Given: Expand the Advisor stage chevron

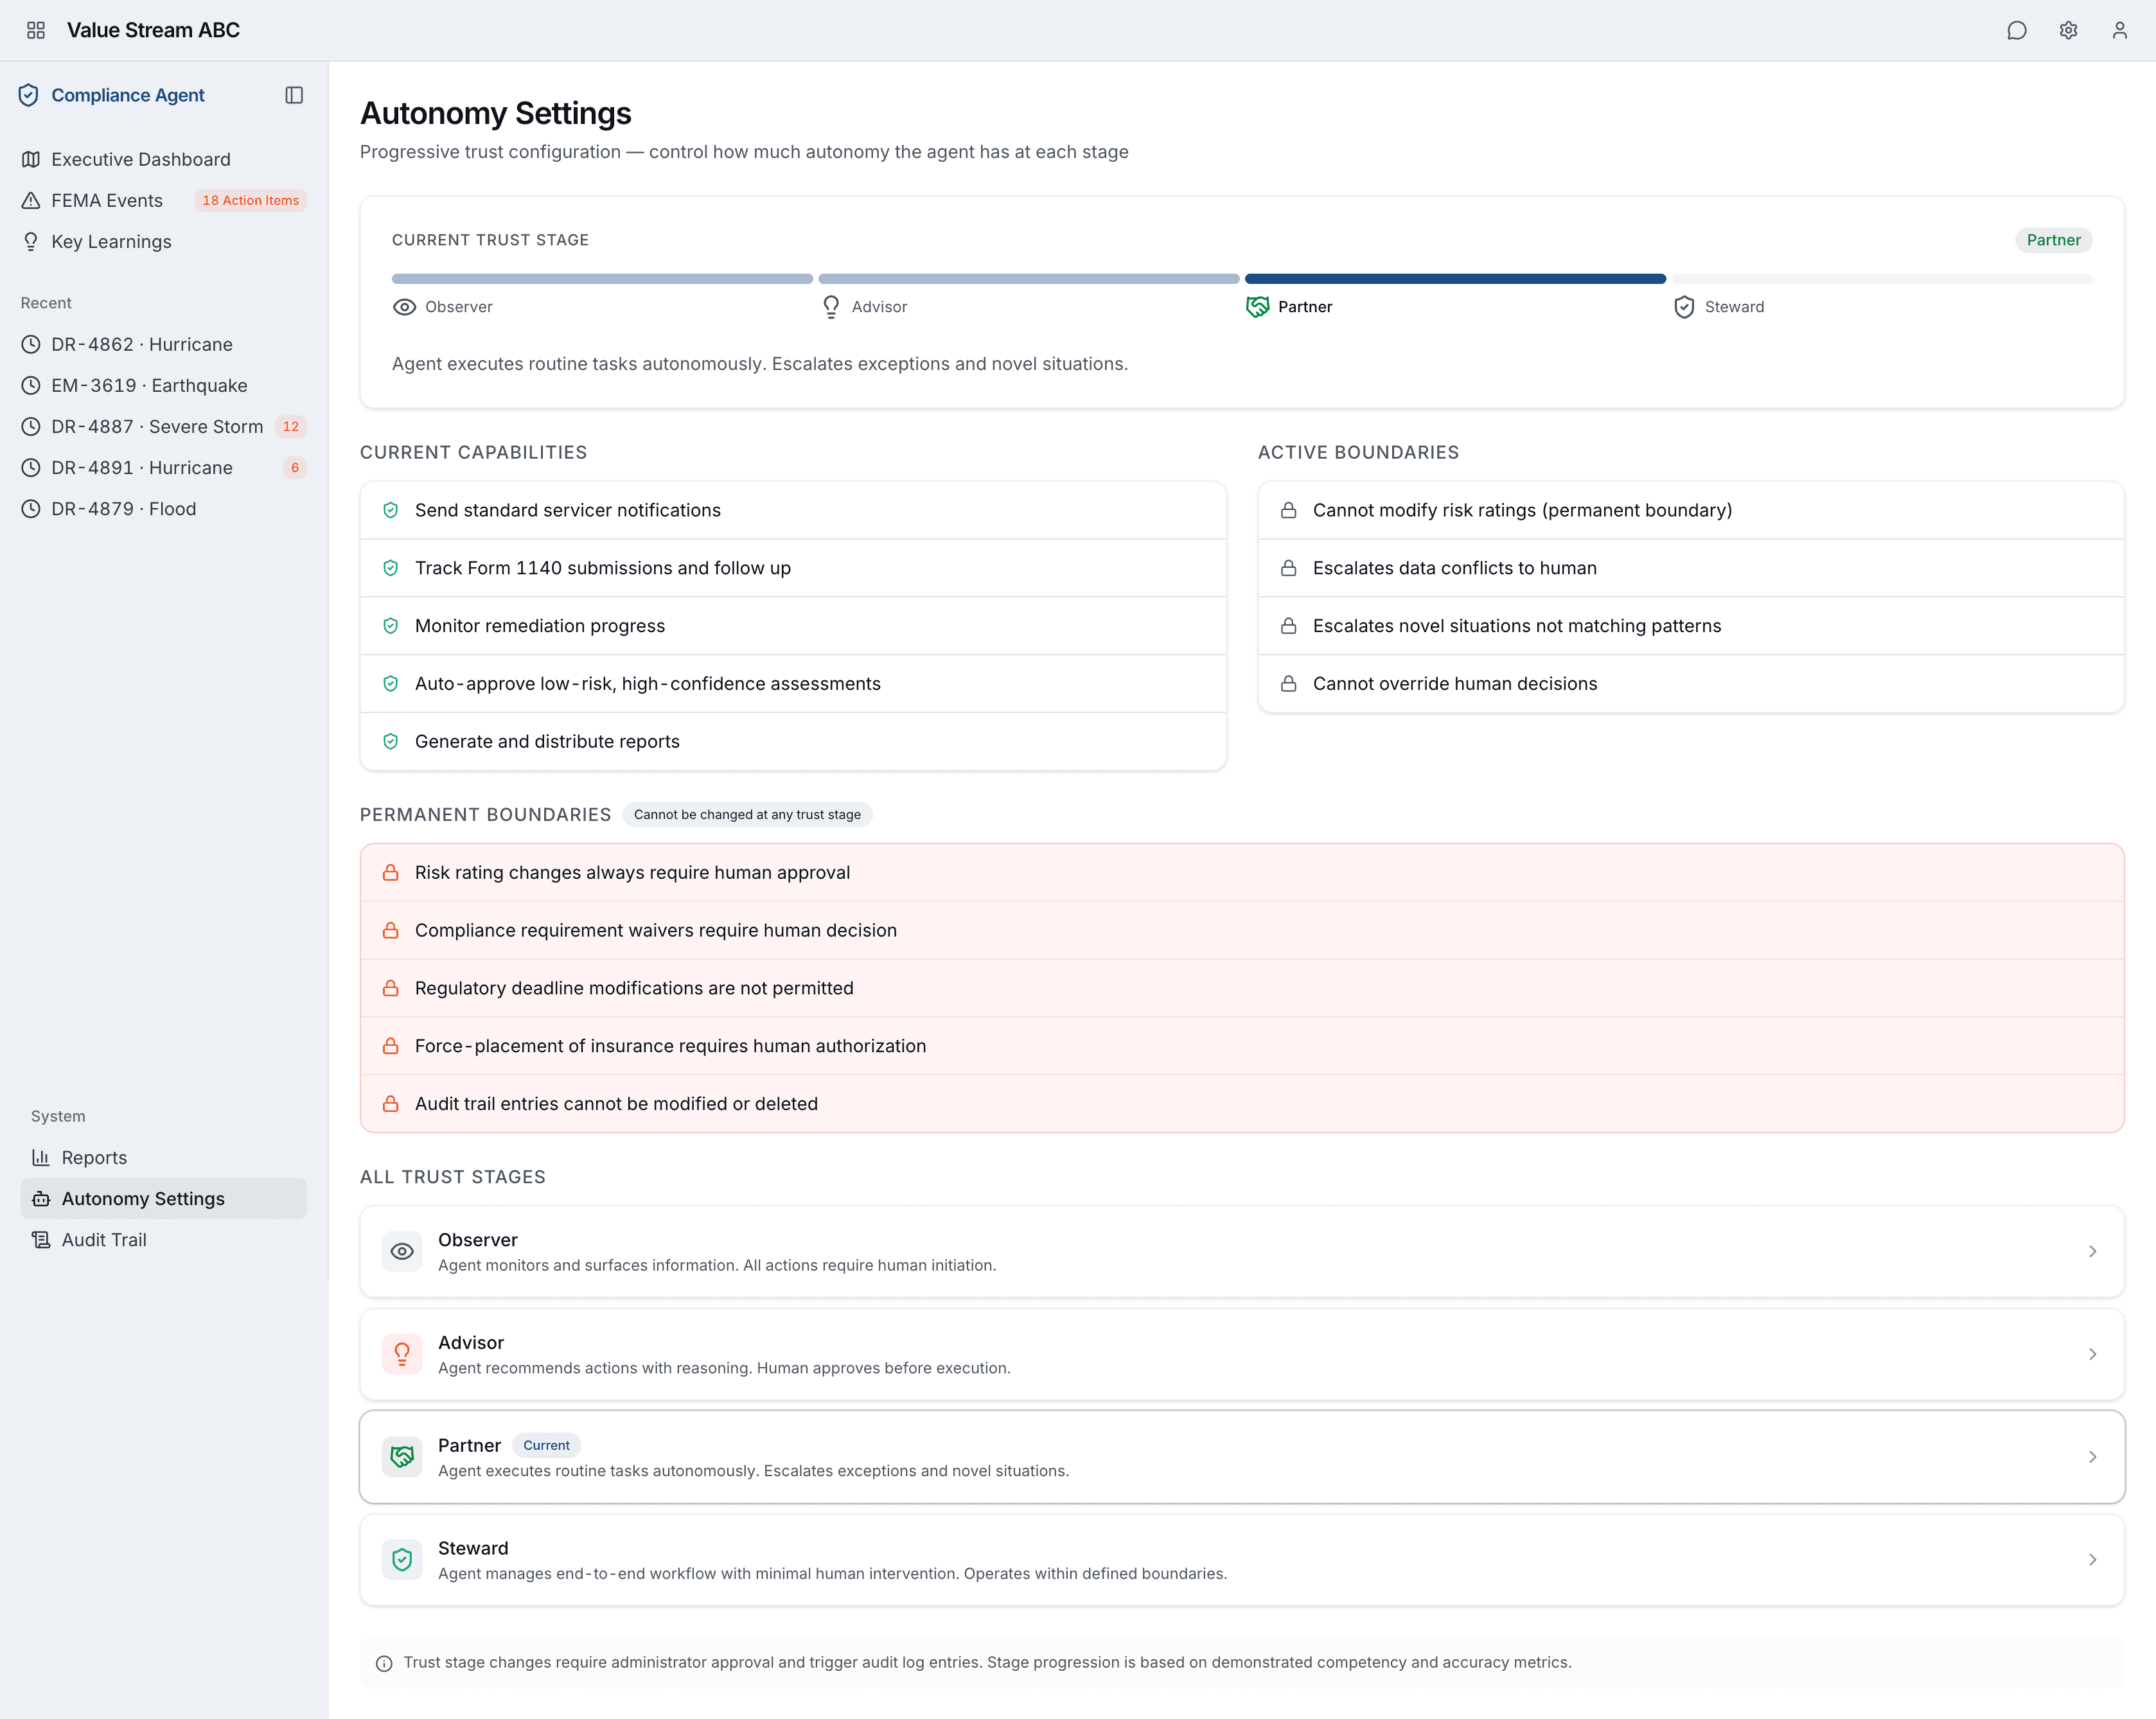Looking at the screenshot, I should pyautogui.click(x=2092, y=1355).
